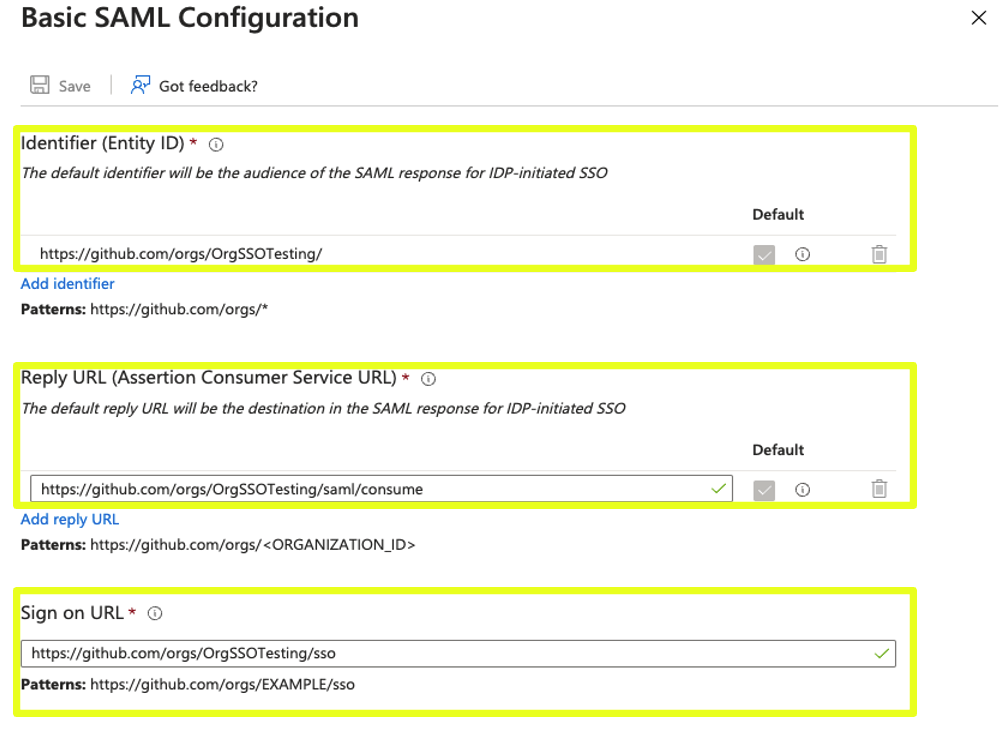Open the Got feedback? link

coord(208,86)
